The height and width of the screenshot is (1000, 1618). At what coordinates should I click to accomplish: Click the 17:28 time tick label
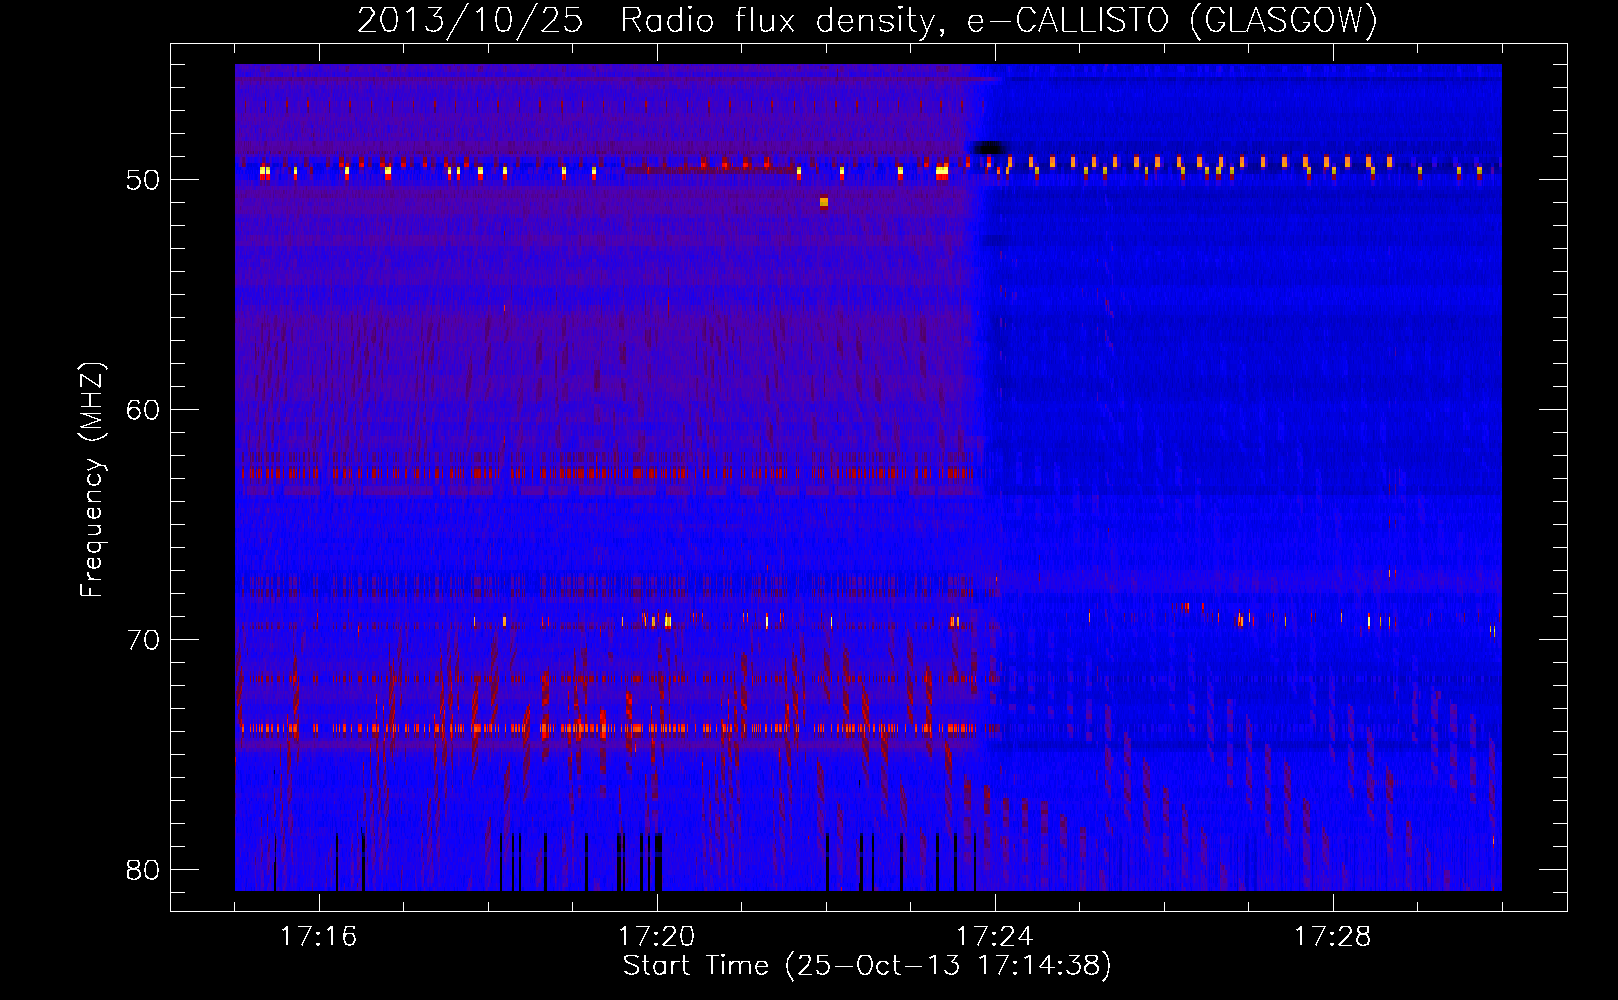(1332, 937)
